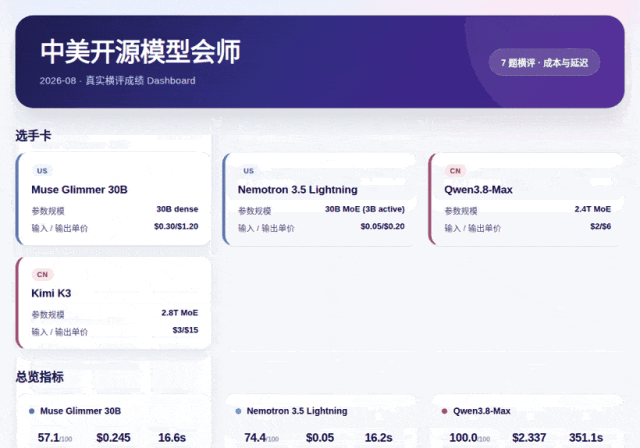This screenshot has width=640, height=448.
Task: Click the red dot beside overview Qwen3.8-Max
Action: coord(444,411)
